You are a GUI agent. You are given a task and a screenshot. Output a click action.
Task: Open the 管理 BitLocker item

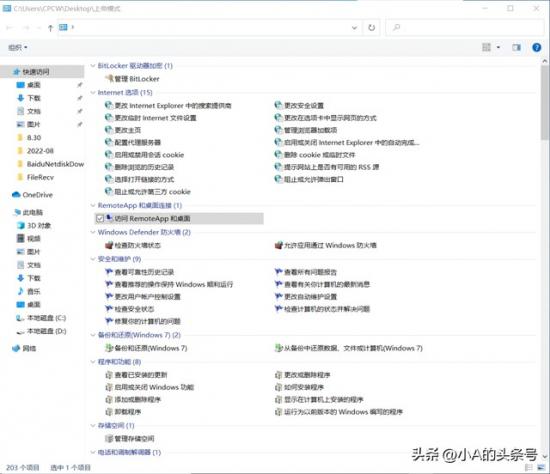pos(133,79)
